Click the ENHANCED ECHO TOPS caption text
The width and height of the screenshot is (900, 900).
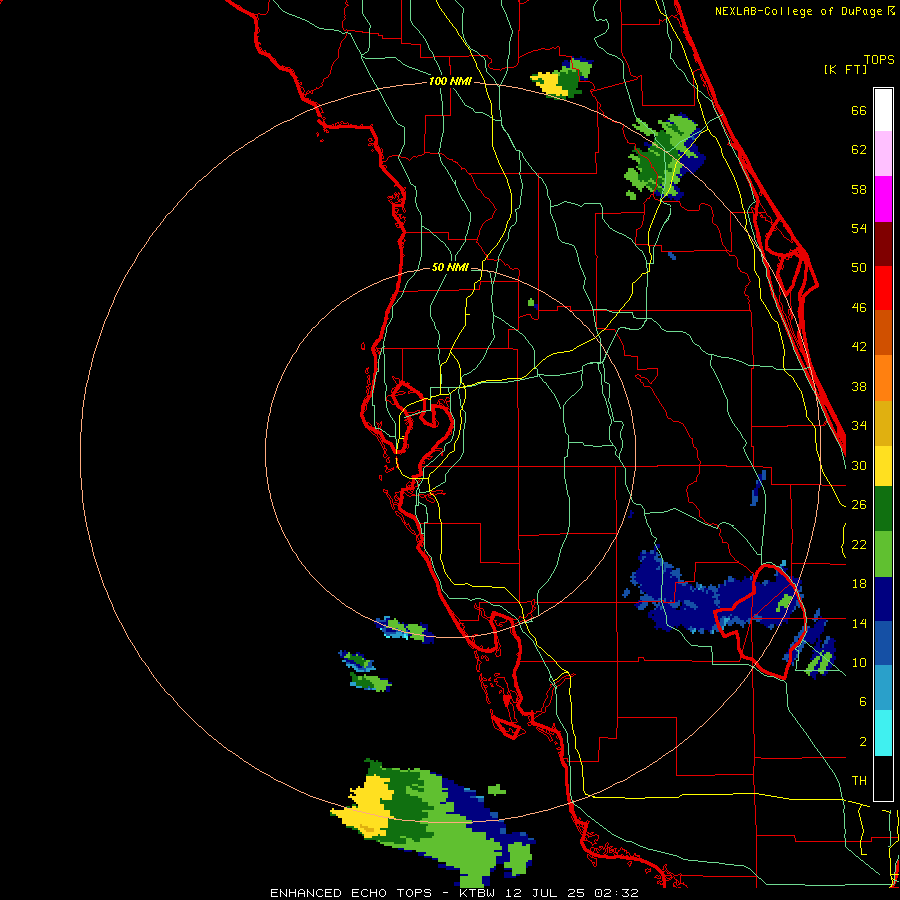point(351,893)
